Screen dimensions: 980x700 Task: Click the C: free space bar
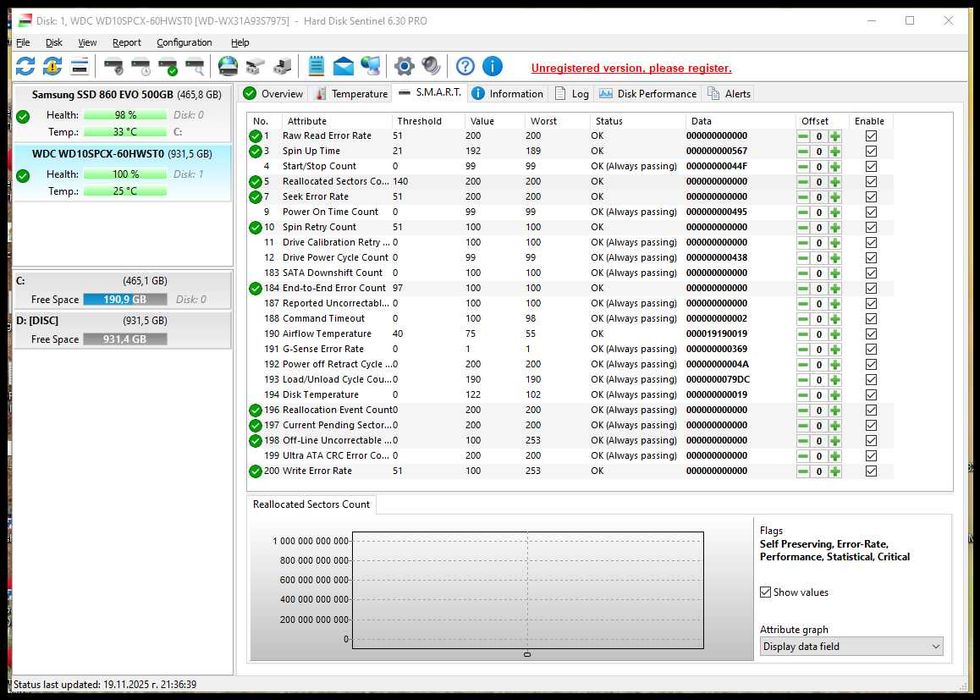tap(125, 300)
